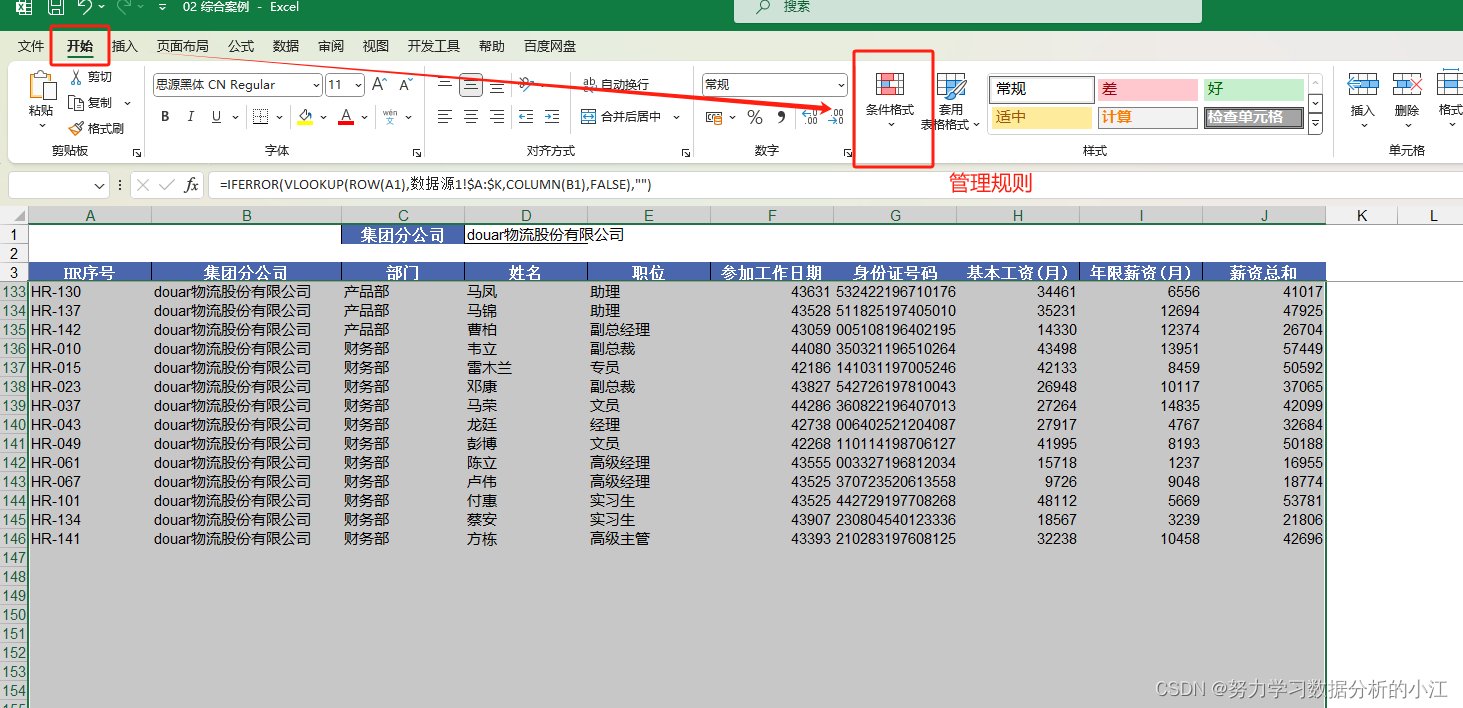Click the Copy (复制) button
1463x708 pixels.
tap(91, 103)
